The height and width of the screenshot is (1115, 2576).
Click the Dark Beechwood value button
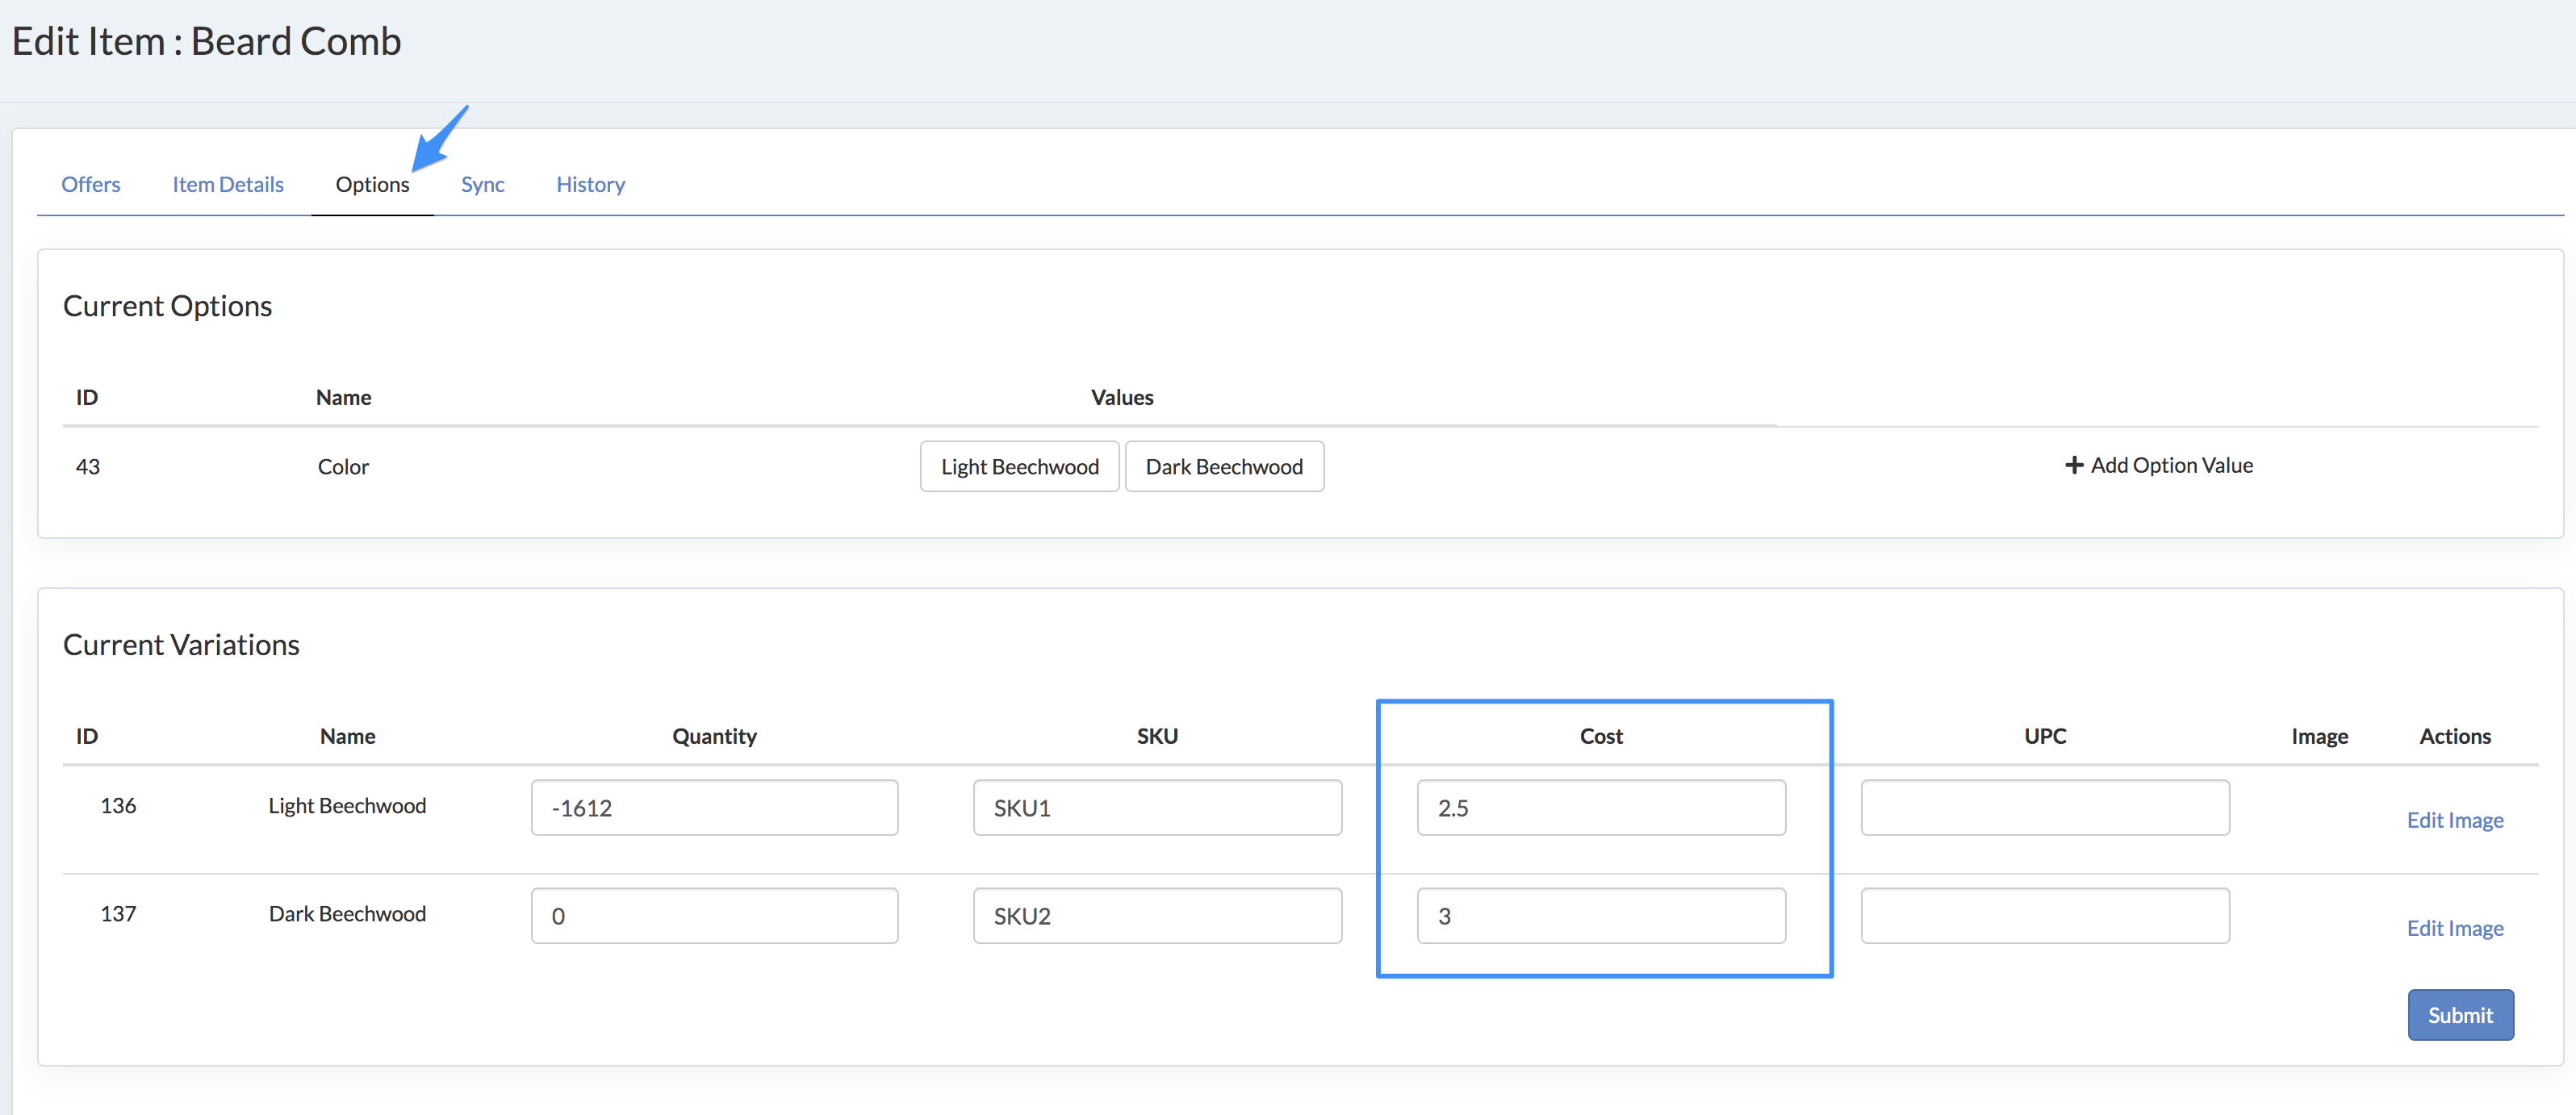pyautogui.click(x=1224, y=467)
